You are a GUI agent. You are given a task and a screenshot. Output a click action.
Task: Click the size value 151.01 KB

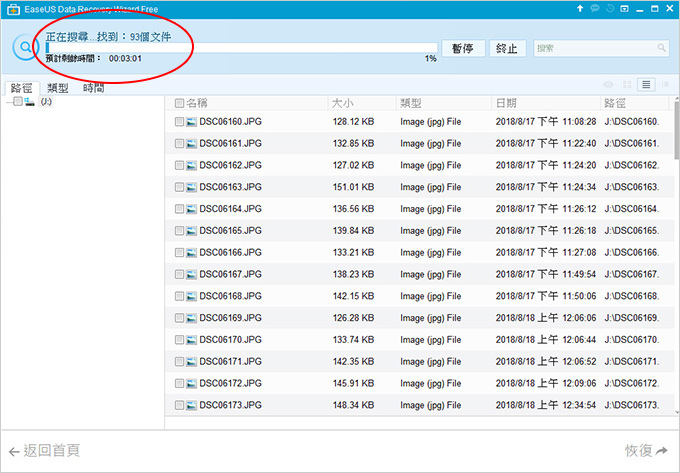353,187
